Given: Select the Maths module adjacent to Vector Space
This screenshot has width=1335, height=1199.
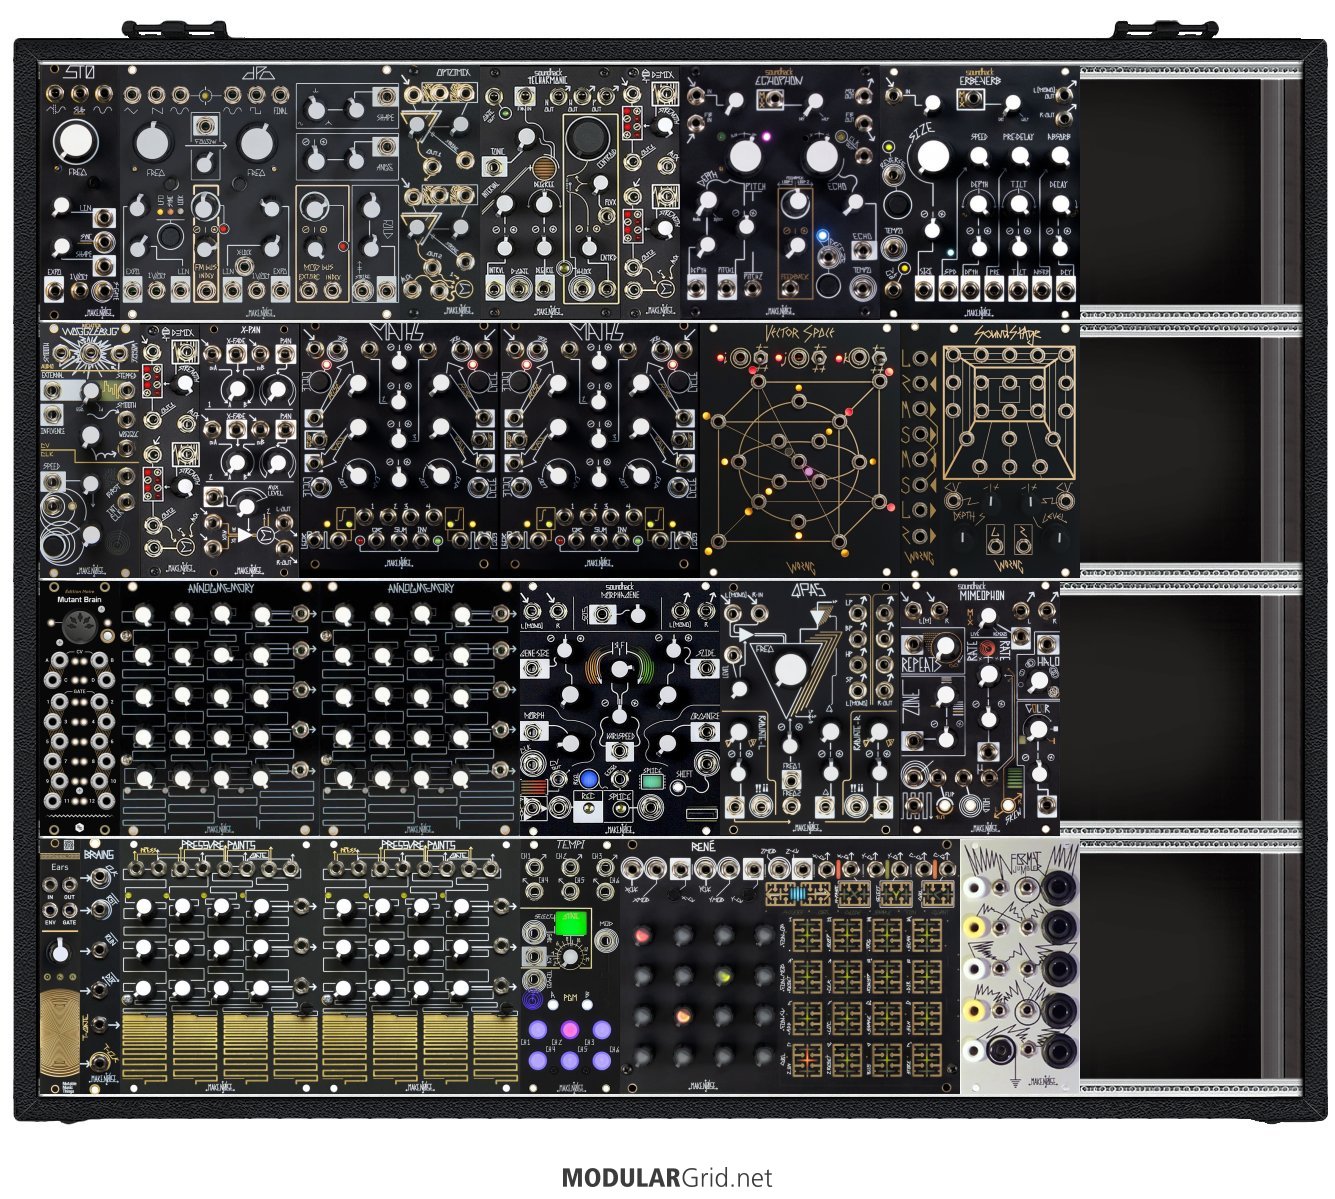Looking at the screenshot, I should pyautogui.click(x=600, y=448).
